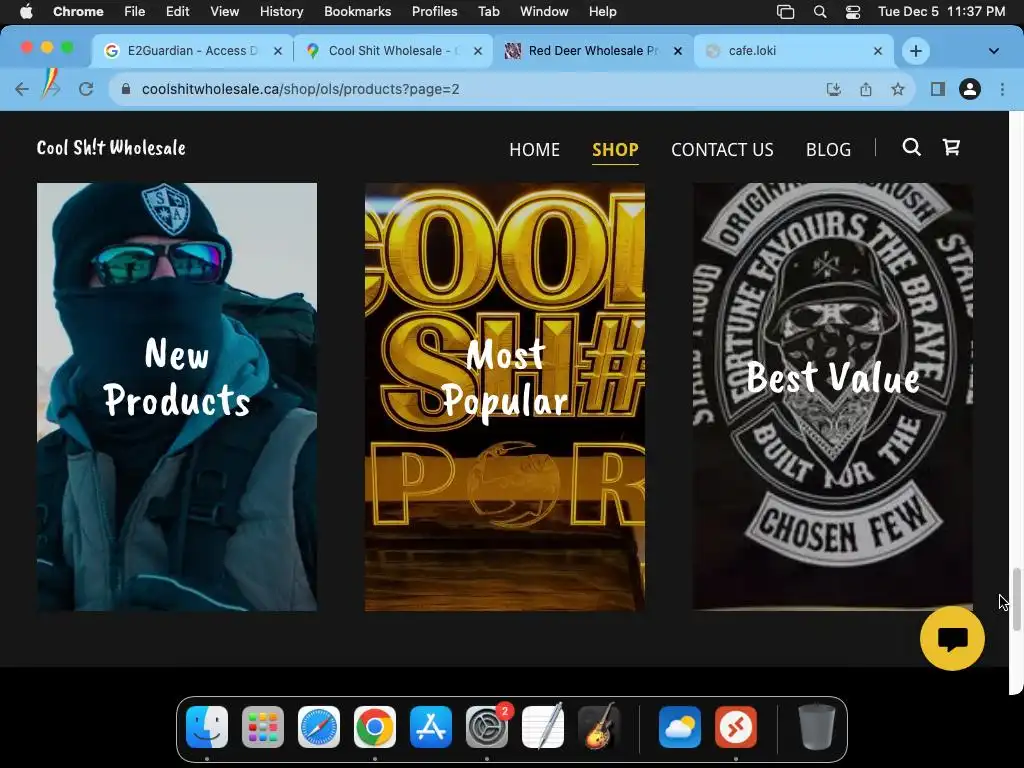Open the site search magnifier icon

pyautogui.click(x=912, y=148)
